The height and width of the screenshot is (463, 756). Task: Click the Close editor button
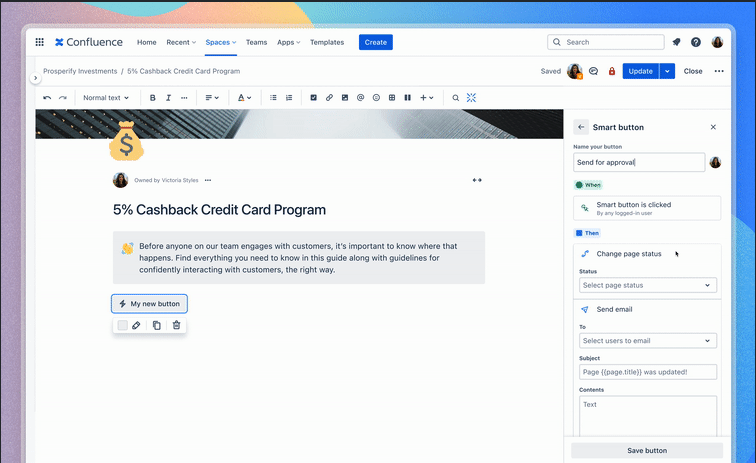[x=693, y=71]
